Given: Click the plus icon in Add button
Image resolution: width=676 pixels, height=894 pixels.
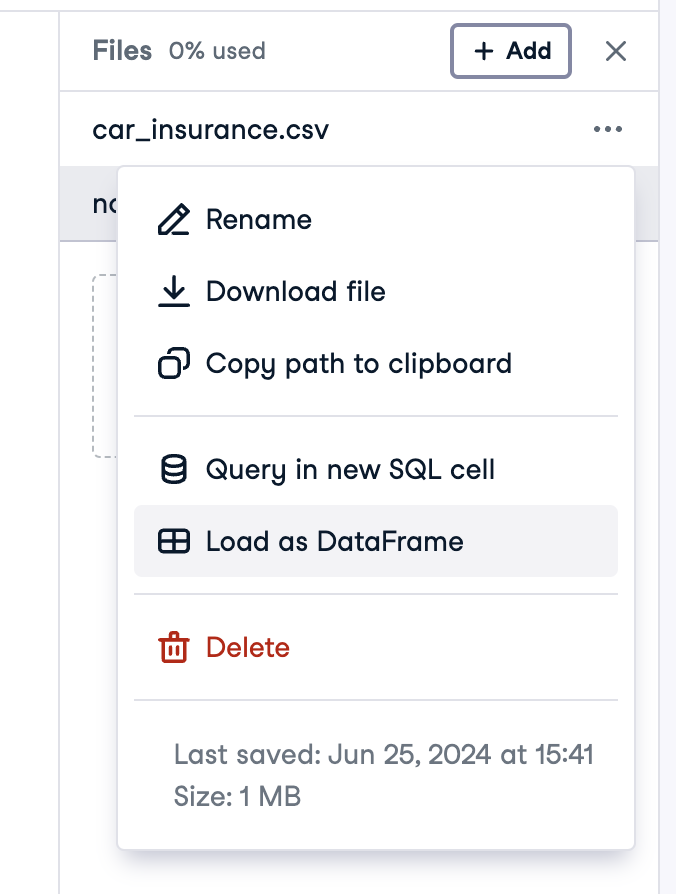Looking at the screenshot, I should [x=484, y=51].
